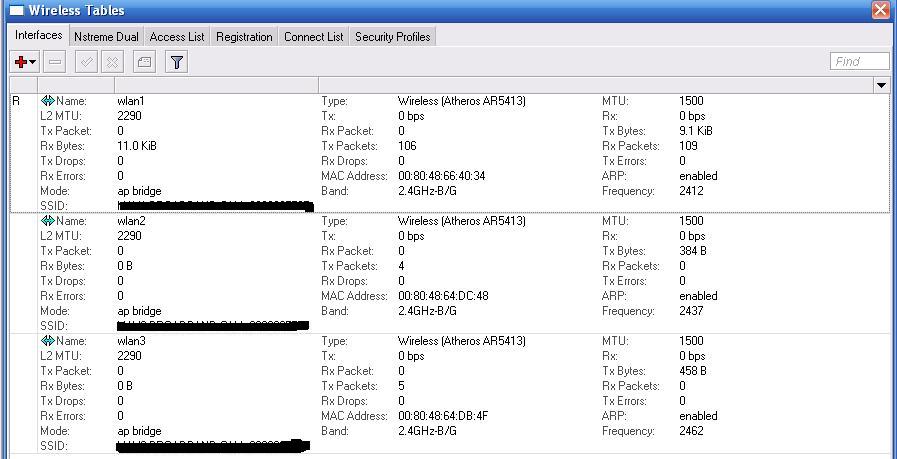Open the Connect List tab
The image size is (897, 459).
click(313, 37)
